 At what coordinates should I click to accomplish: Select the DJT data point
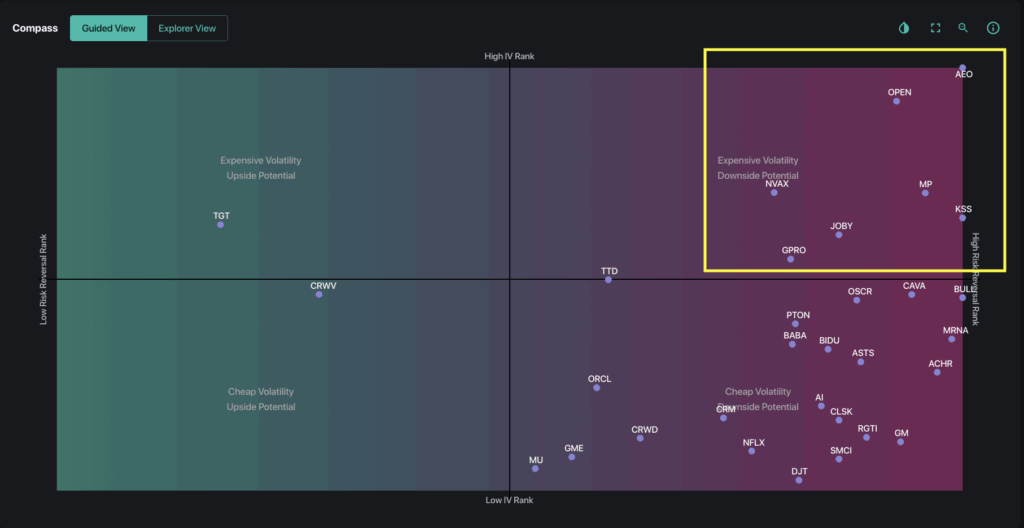799,480
